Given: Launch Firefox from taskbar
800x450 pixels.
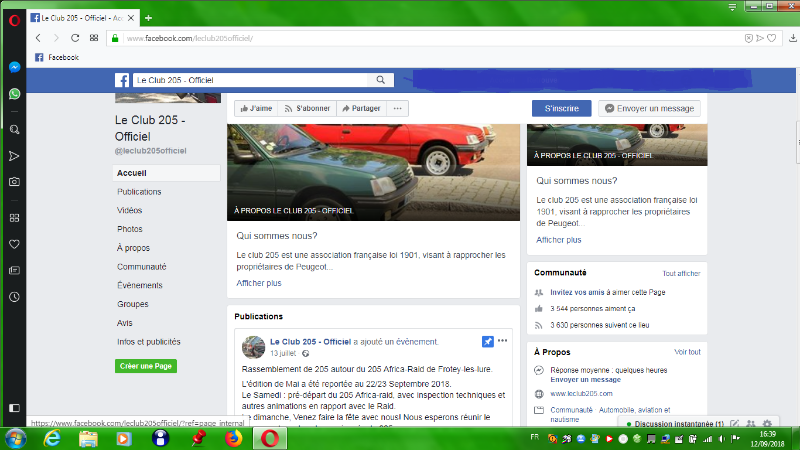Looking at the screenshot, I should [x=234, y=438].
